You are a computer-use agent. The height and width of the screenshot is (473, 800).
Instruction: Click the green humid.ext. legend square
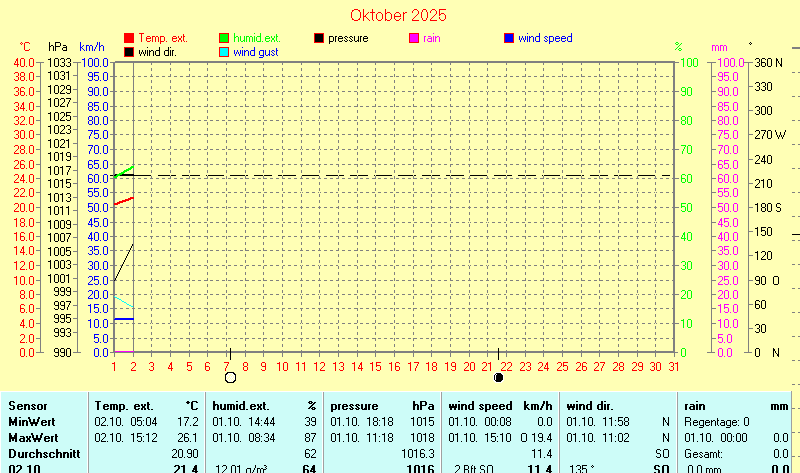tap(225, 38)
